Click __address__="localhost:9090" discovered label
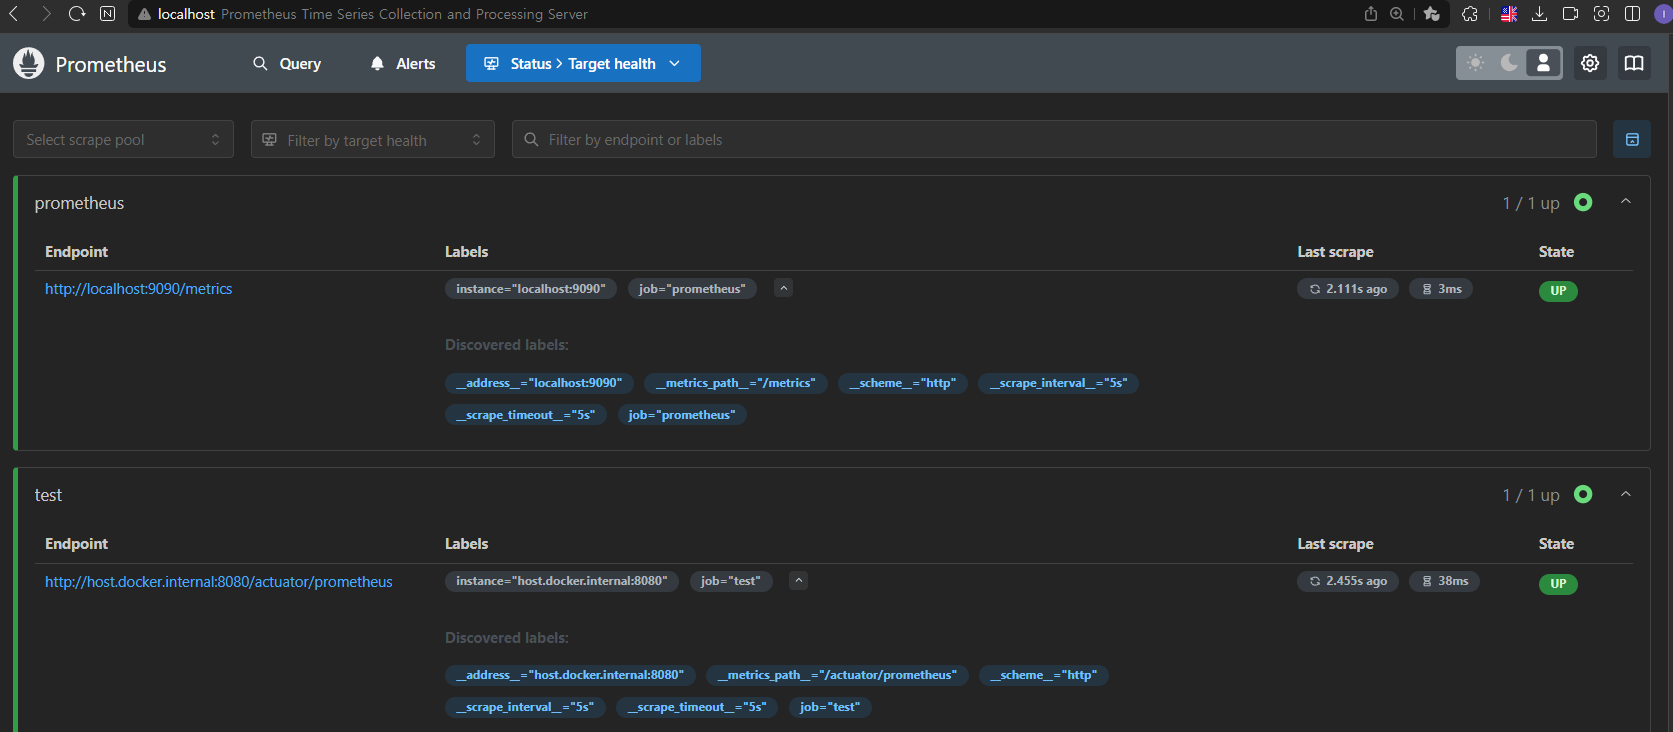Image resolution: width=1673 pixels, height=732 pixels. tap(539, 383)
